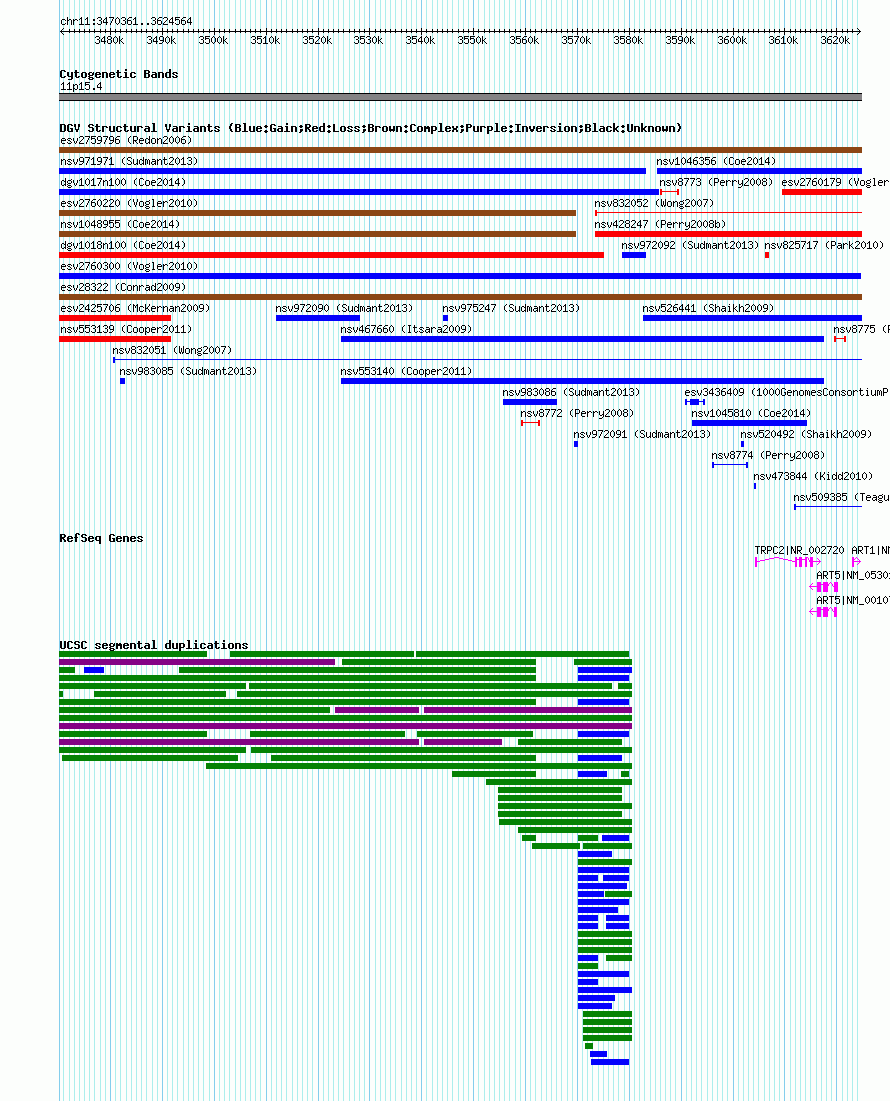Select the nsv8772 (Perry2008) variant
The height and width of the screenshot is (1101, 890).
(577, 414)
